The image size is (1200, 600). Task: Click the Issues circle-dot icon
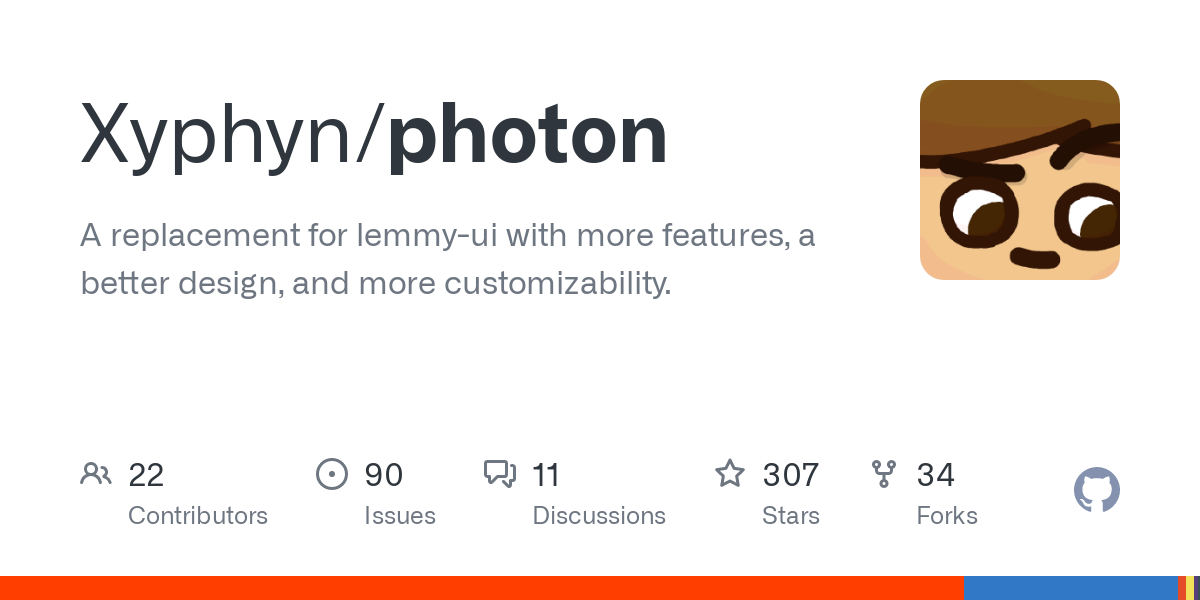click(332, 473)
